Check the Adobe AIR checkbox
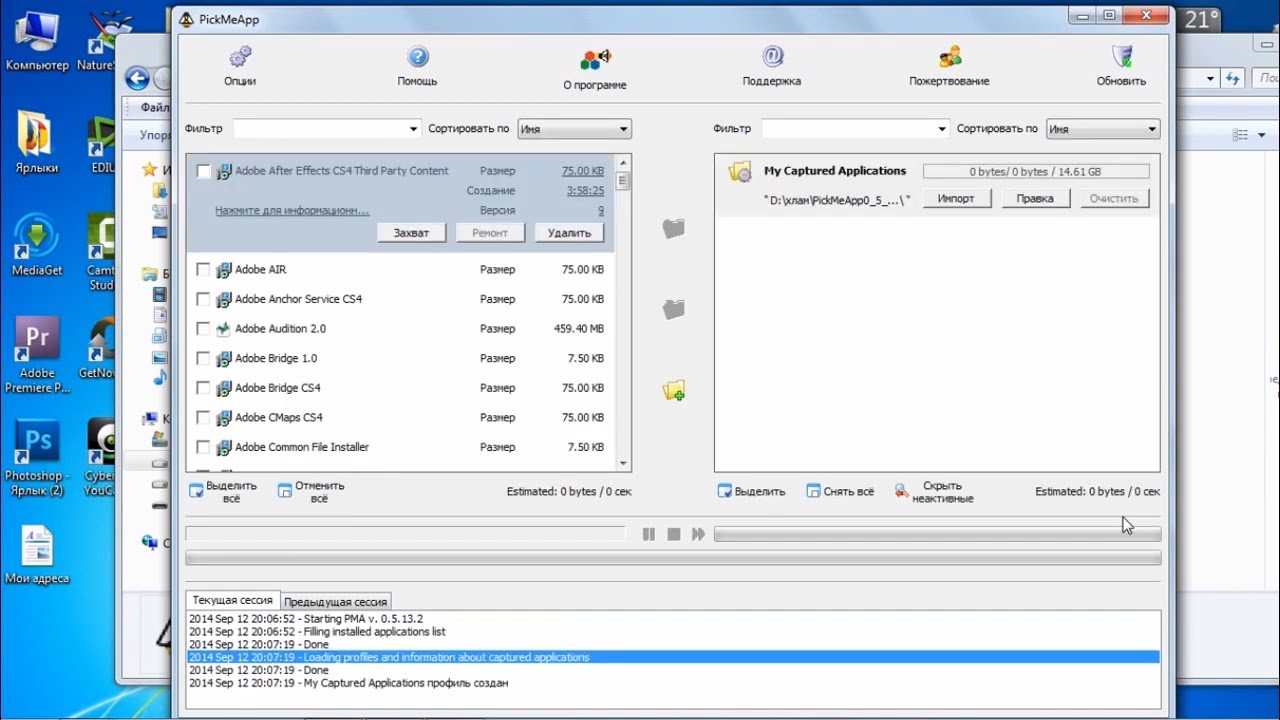The image size is (1280, 720). point(204,270)
